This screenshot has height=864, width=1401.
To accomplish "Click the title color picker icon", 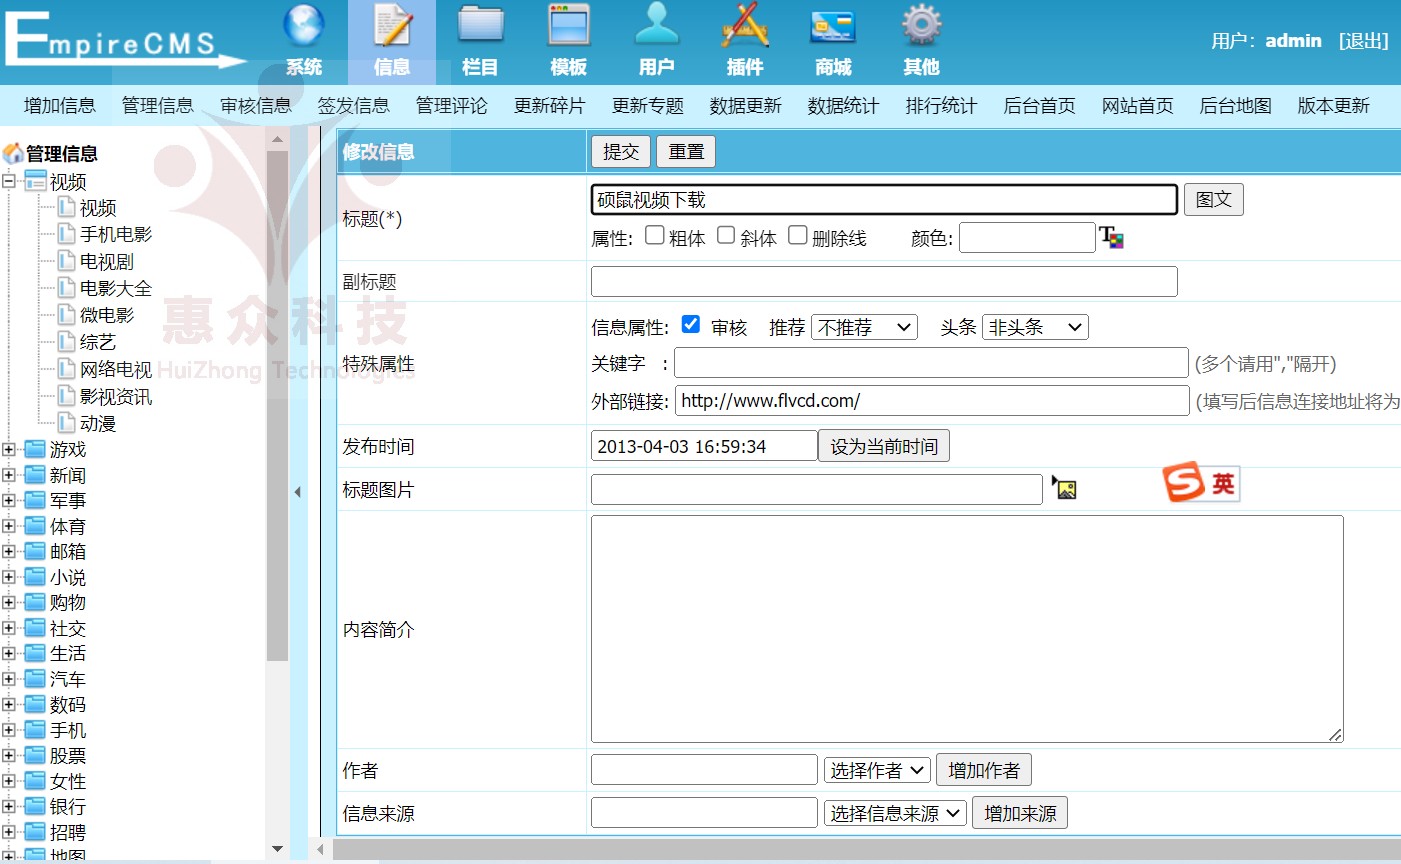I will pyautogui.click(x=1111, y=237).
